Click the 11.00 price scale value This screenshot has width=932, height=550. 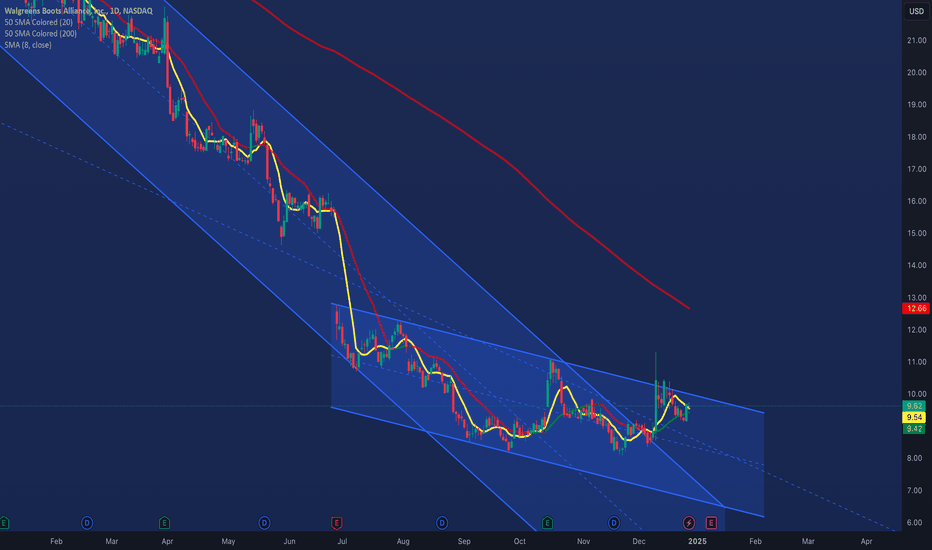[x=917, y=362]
